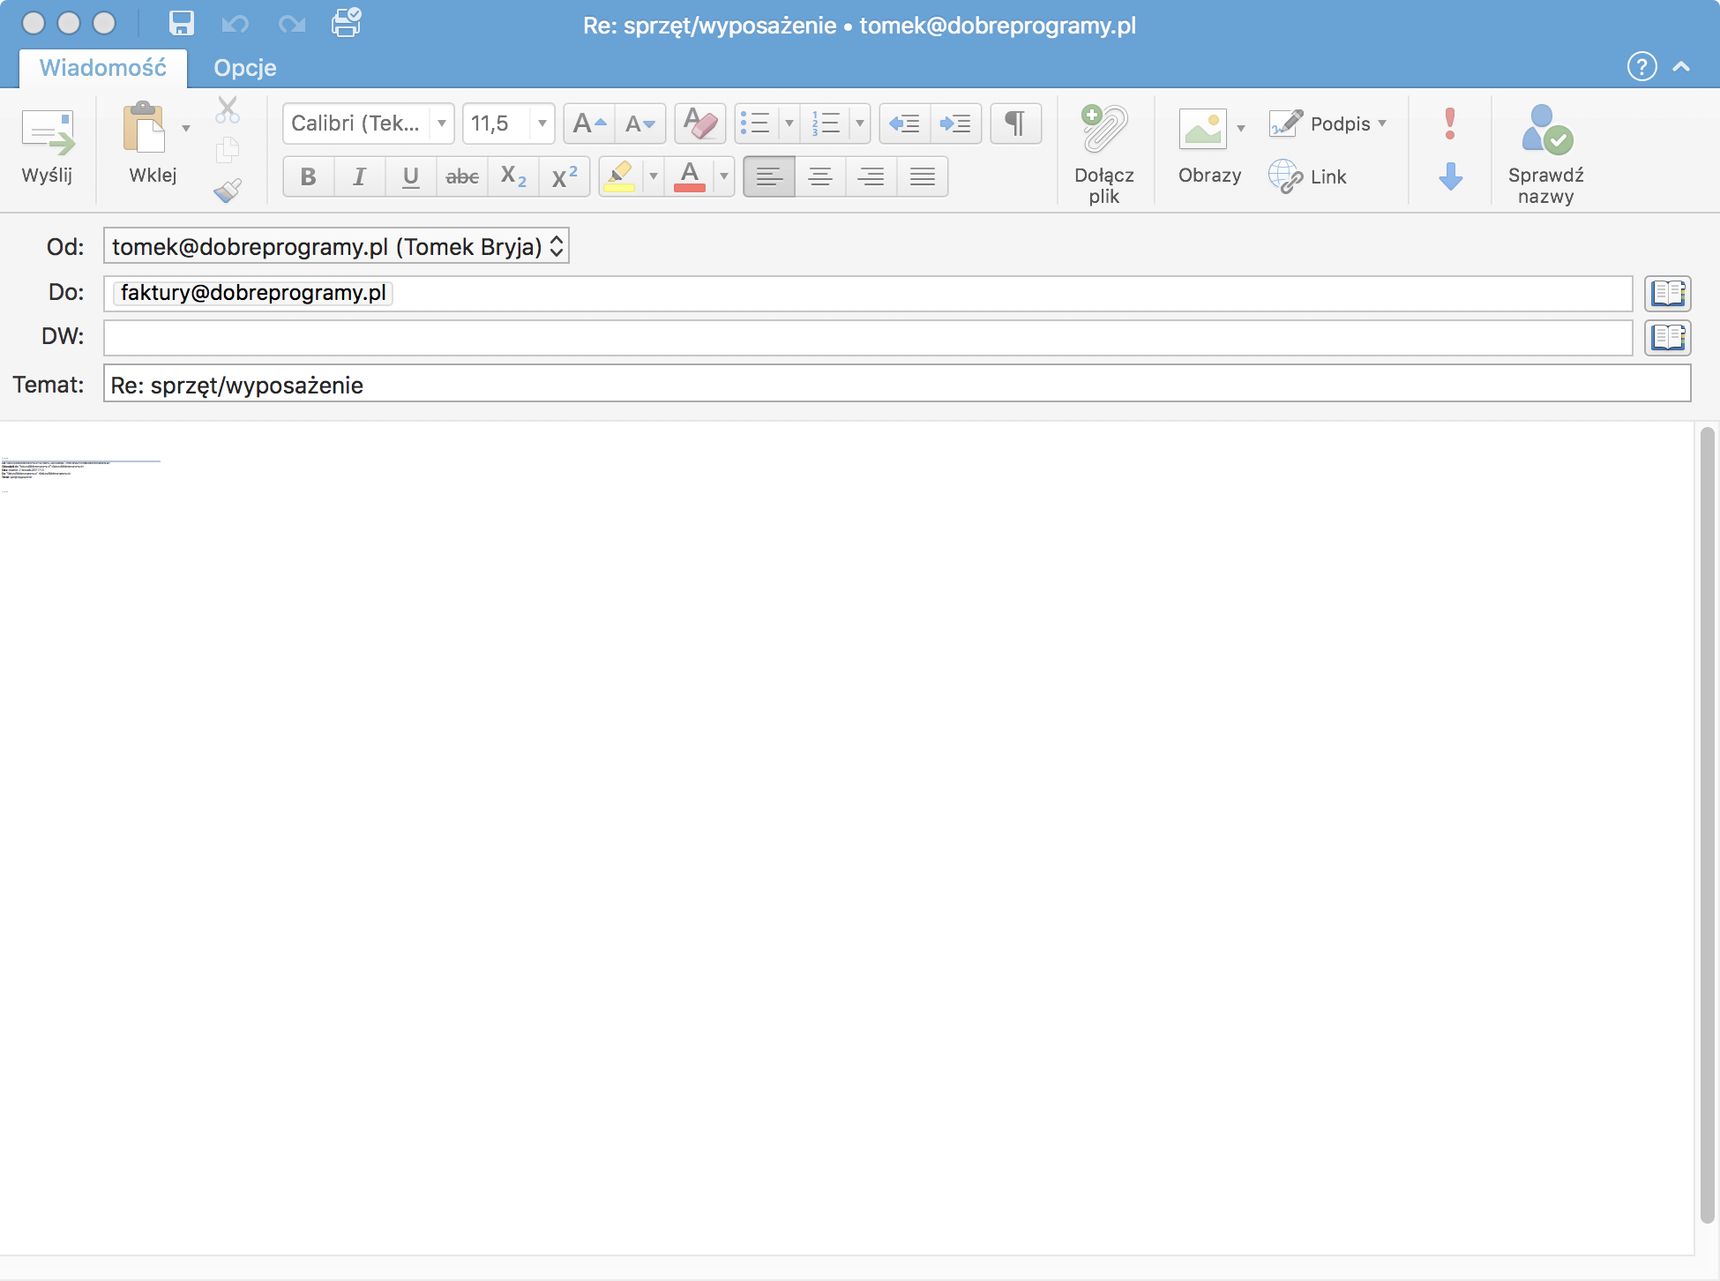Toggle underline formatting
The image size is (1720, 1281).
(410, 177)
